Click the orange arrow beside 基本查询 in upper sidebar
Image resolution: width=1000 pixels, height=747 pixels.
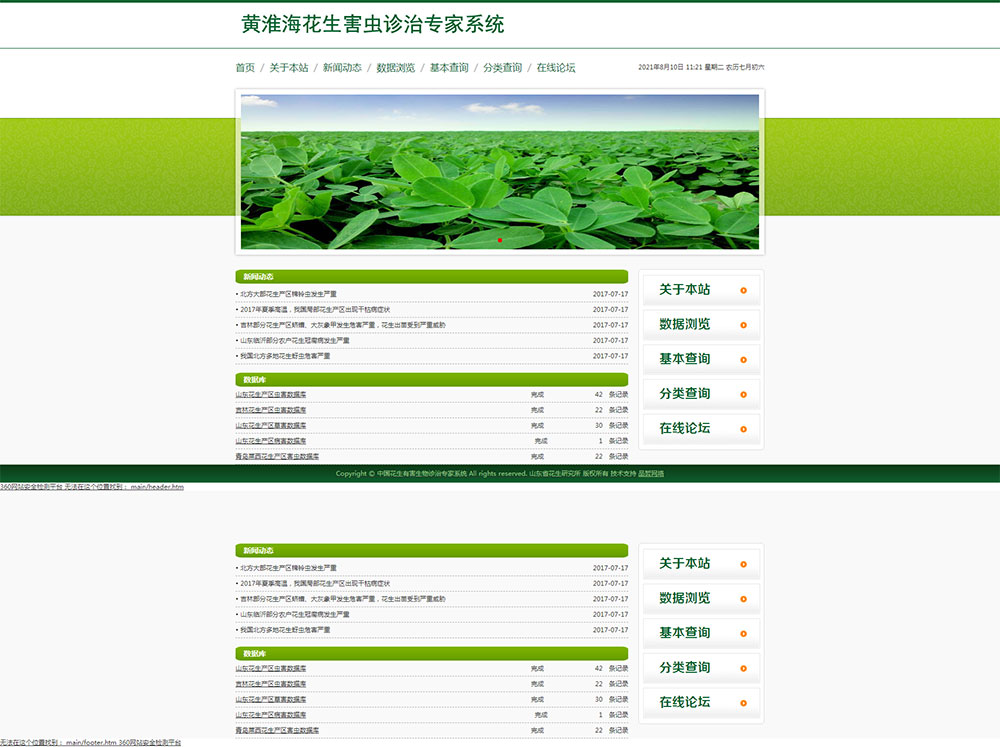click(743, 360)
